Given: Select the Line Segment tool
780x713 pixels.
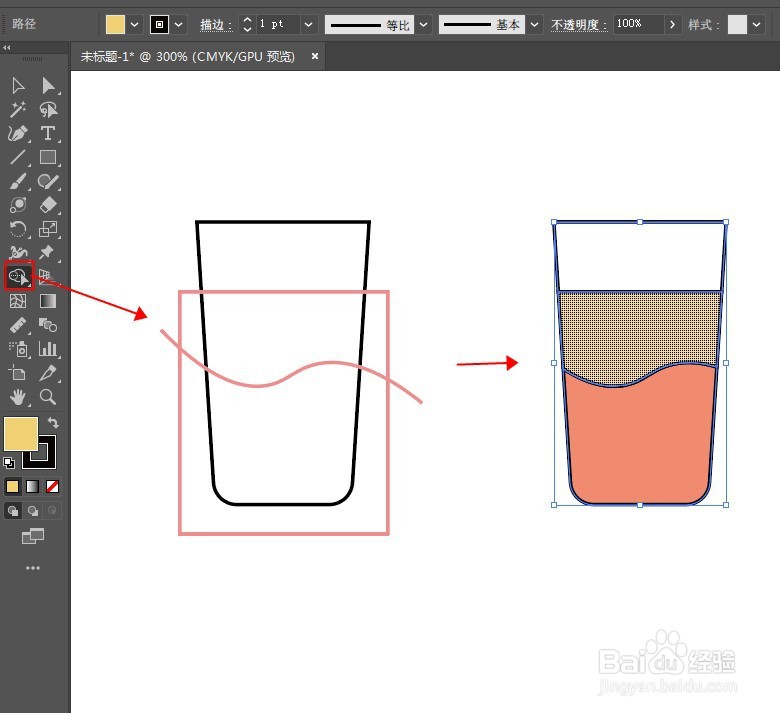Looking at the screenshot, I should (x=18, y=157).
